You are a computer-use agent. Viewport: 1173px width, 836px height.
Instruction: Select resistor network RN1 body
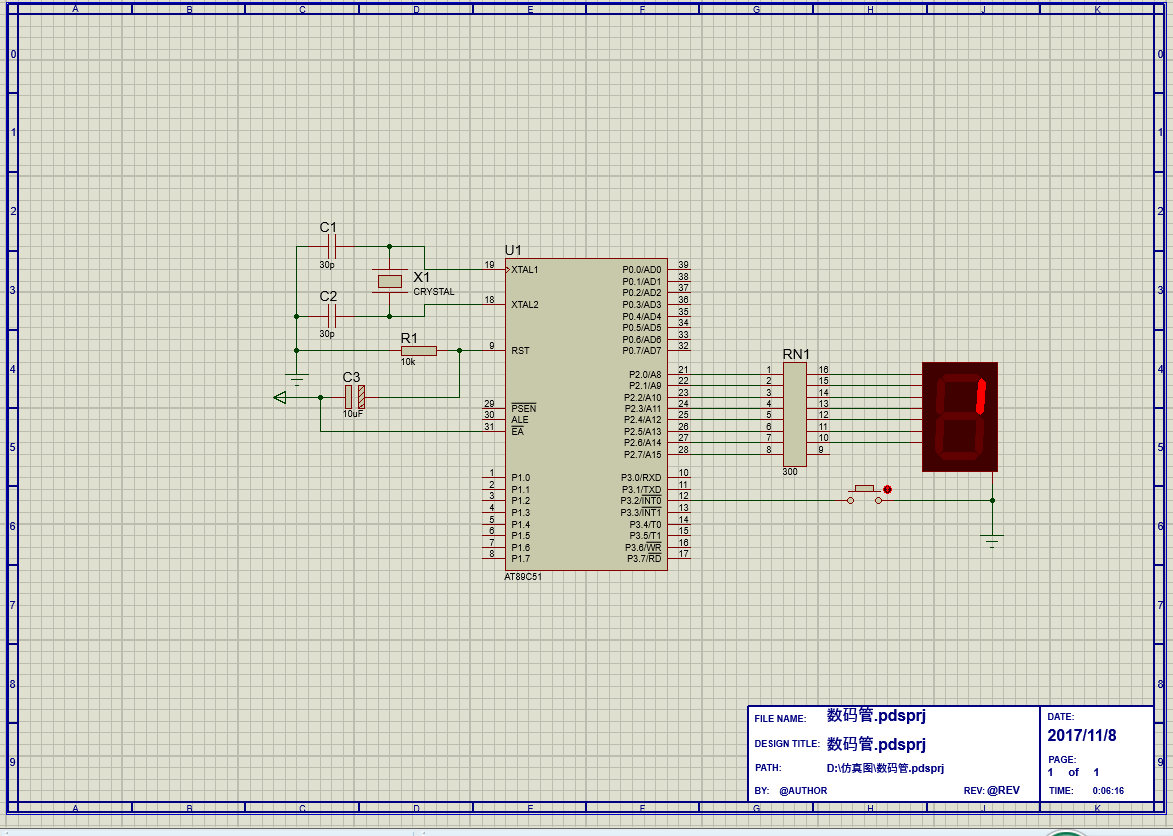click(795, 414)
